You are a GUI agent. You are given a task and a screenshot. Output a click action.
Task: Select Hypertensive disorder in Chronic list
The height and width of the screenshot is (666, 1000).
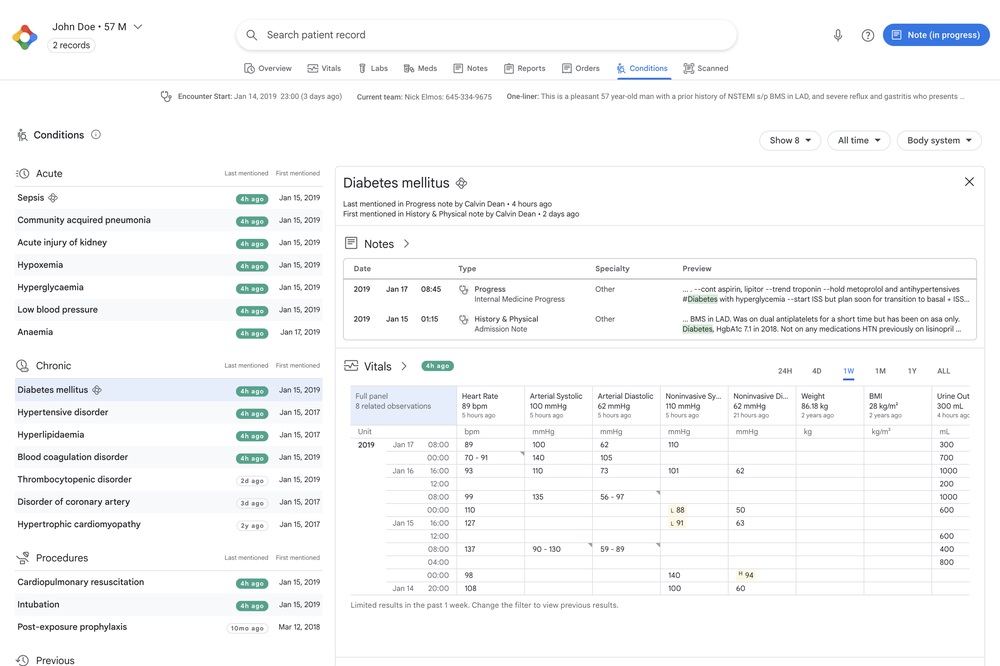pyautogui.click(x=63, y=412)
